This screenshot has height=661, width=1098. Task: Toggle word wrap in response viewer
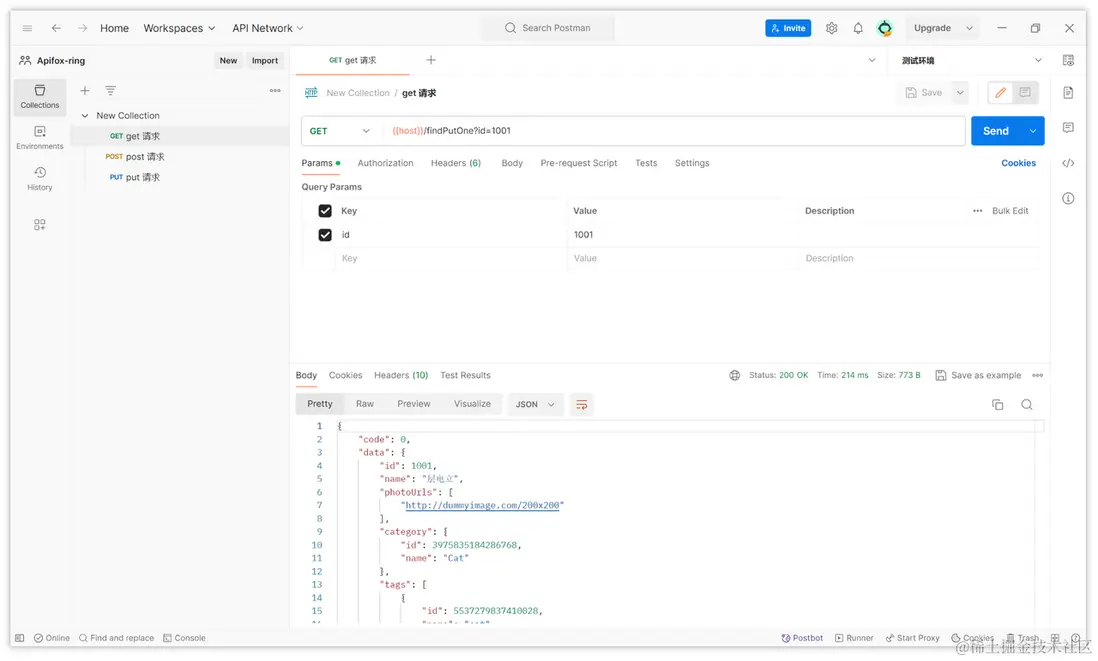pyautogui.click(x=581, y=404)
